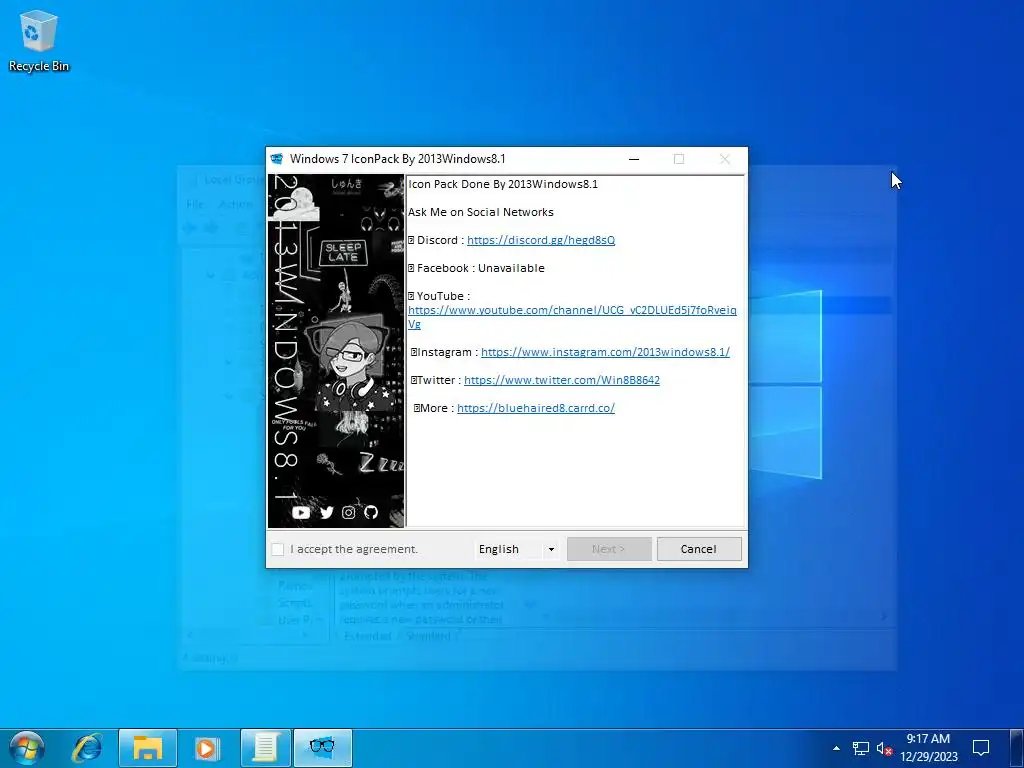Open the Twitter profile link
This screenshot has width=1024, height=768.
562,380
